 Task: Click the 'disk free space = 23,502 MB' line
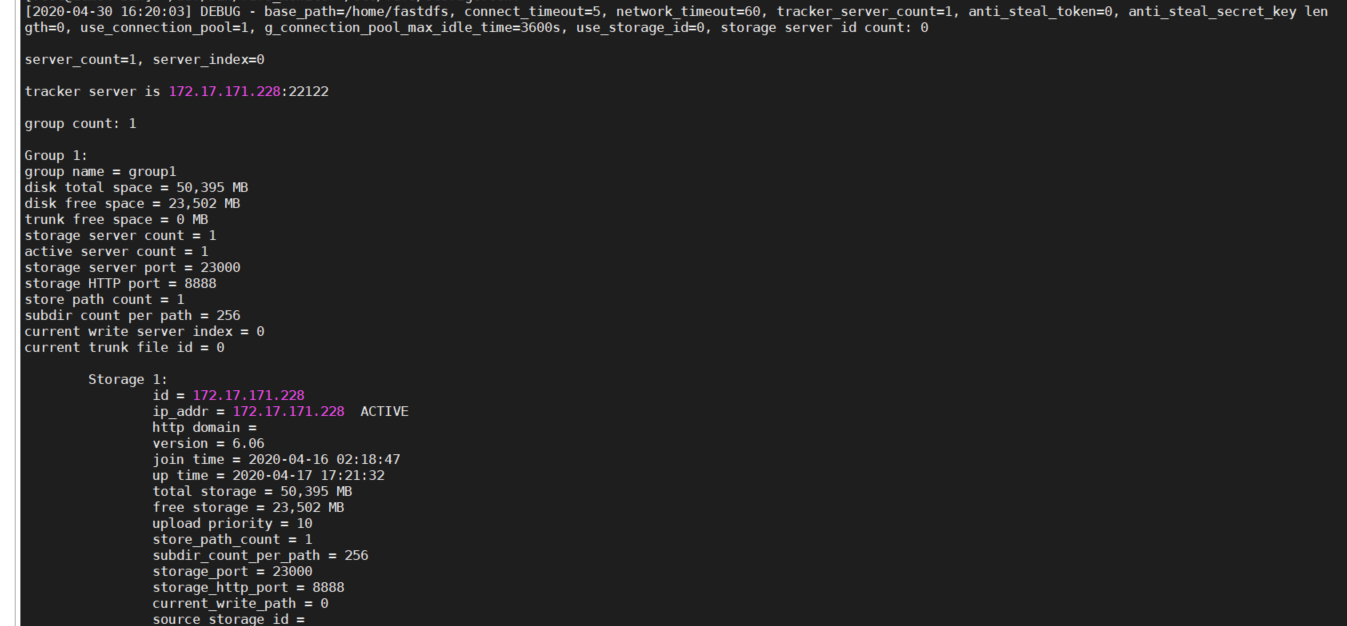point(132,204)
